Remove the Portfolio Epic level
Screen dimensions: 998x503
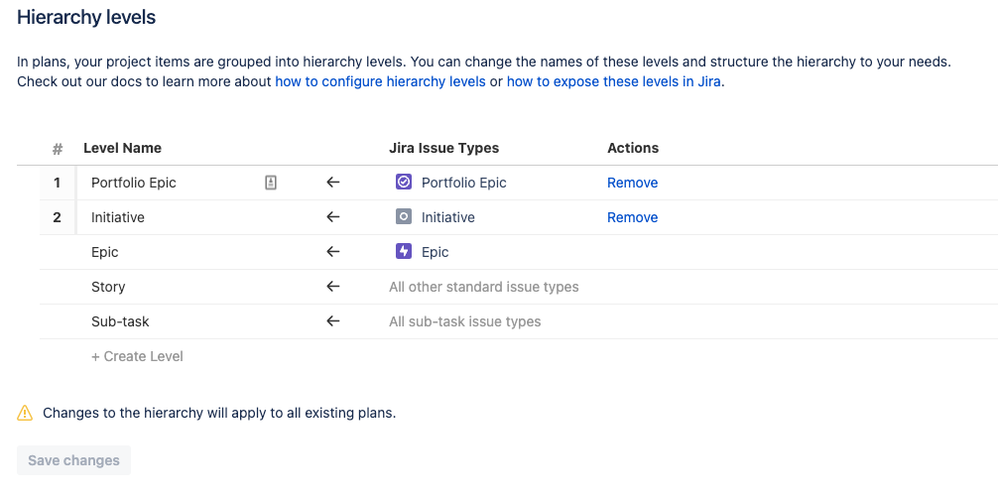coord(632,183)
